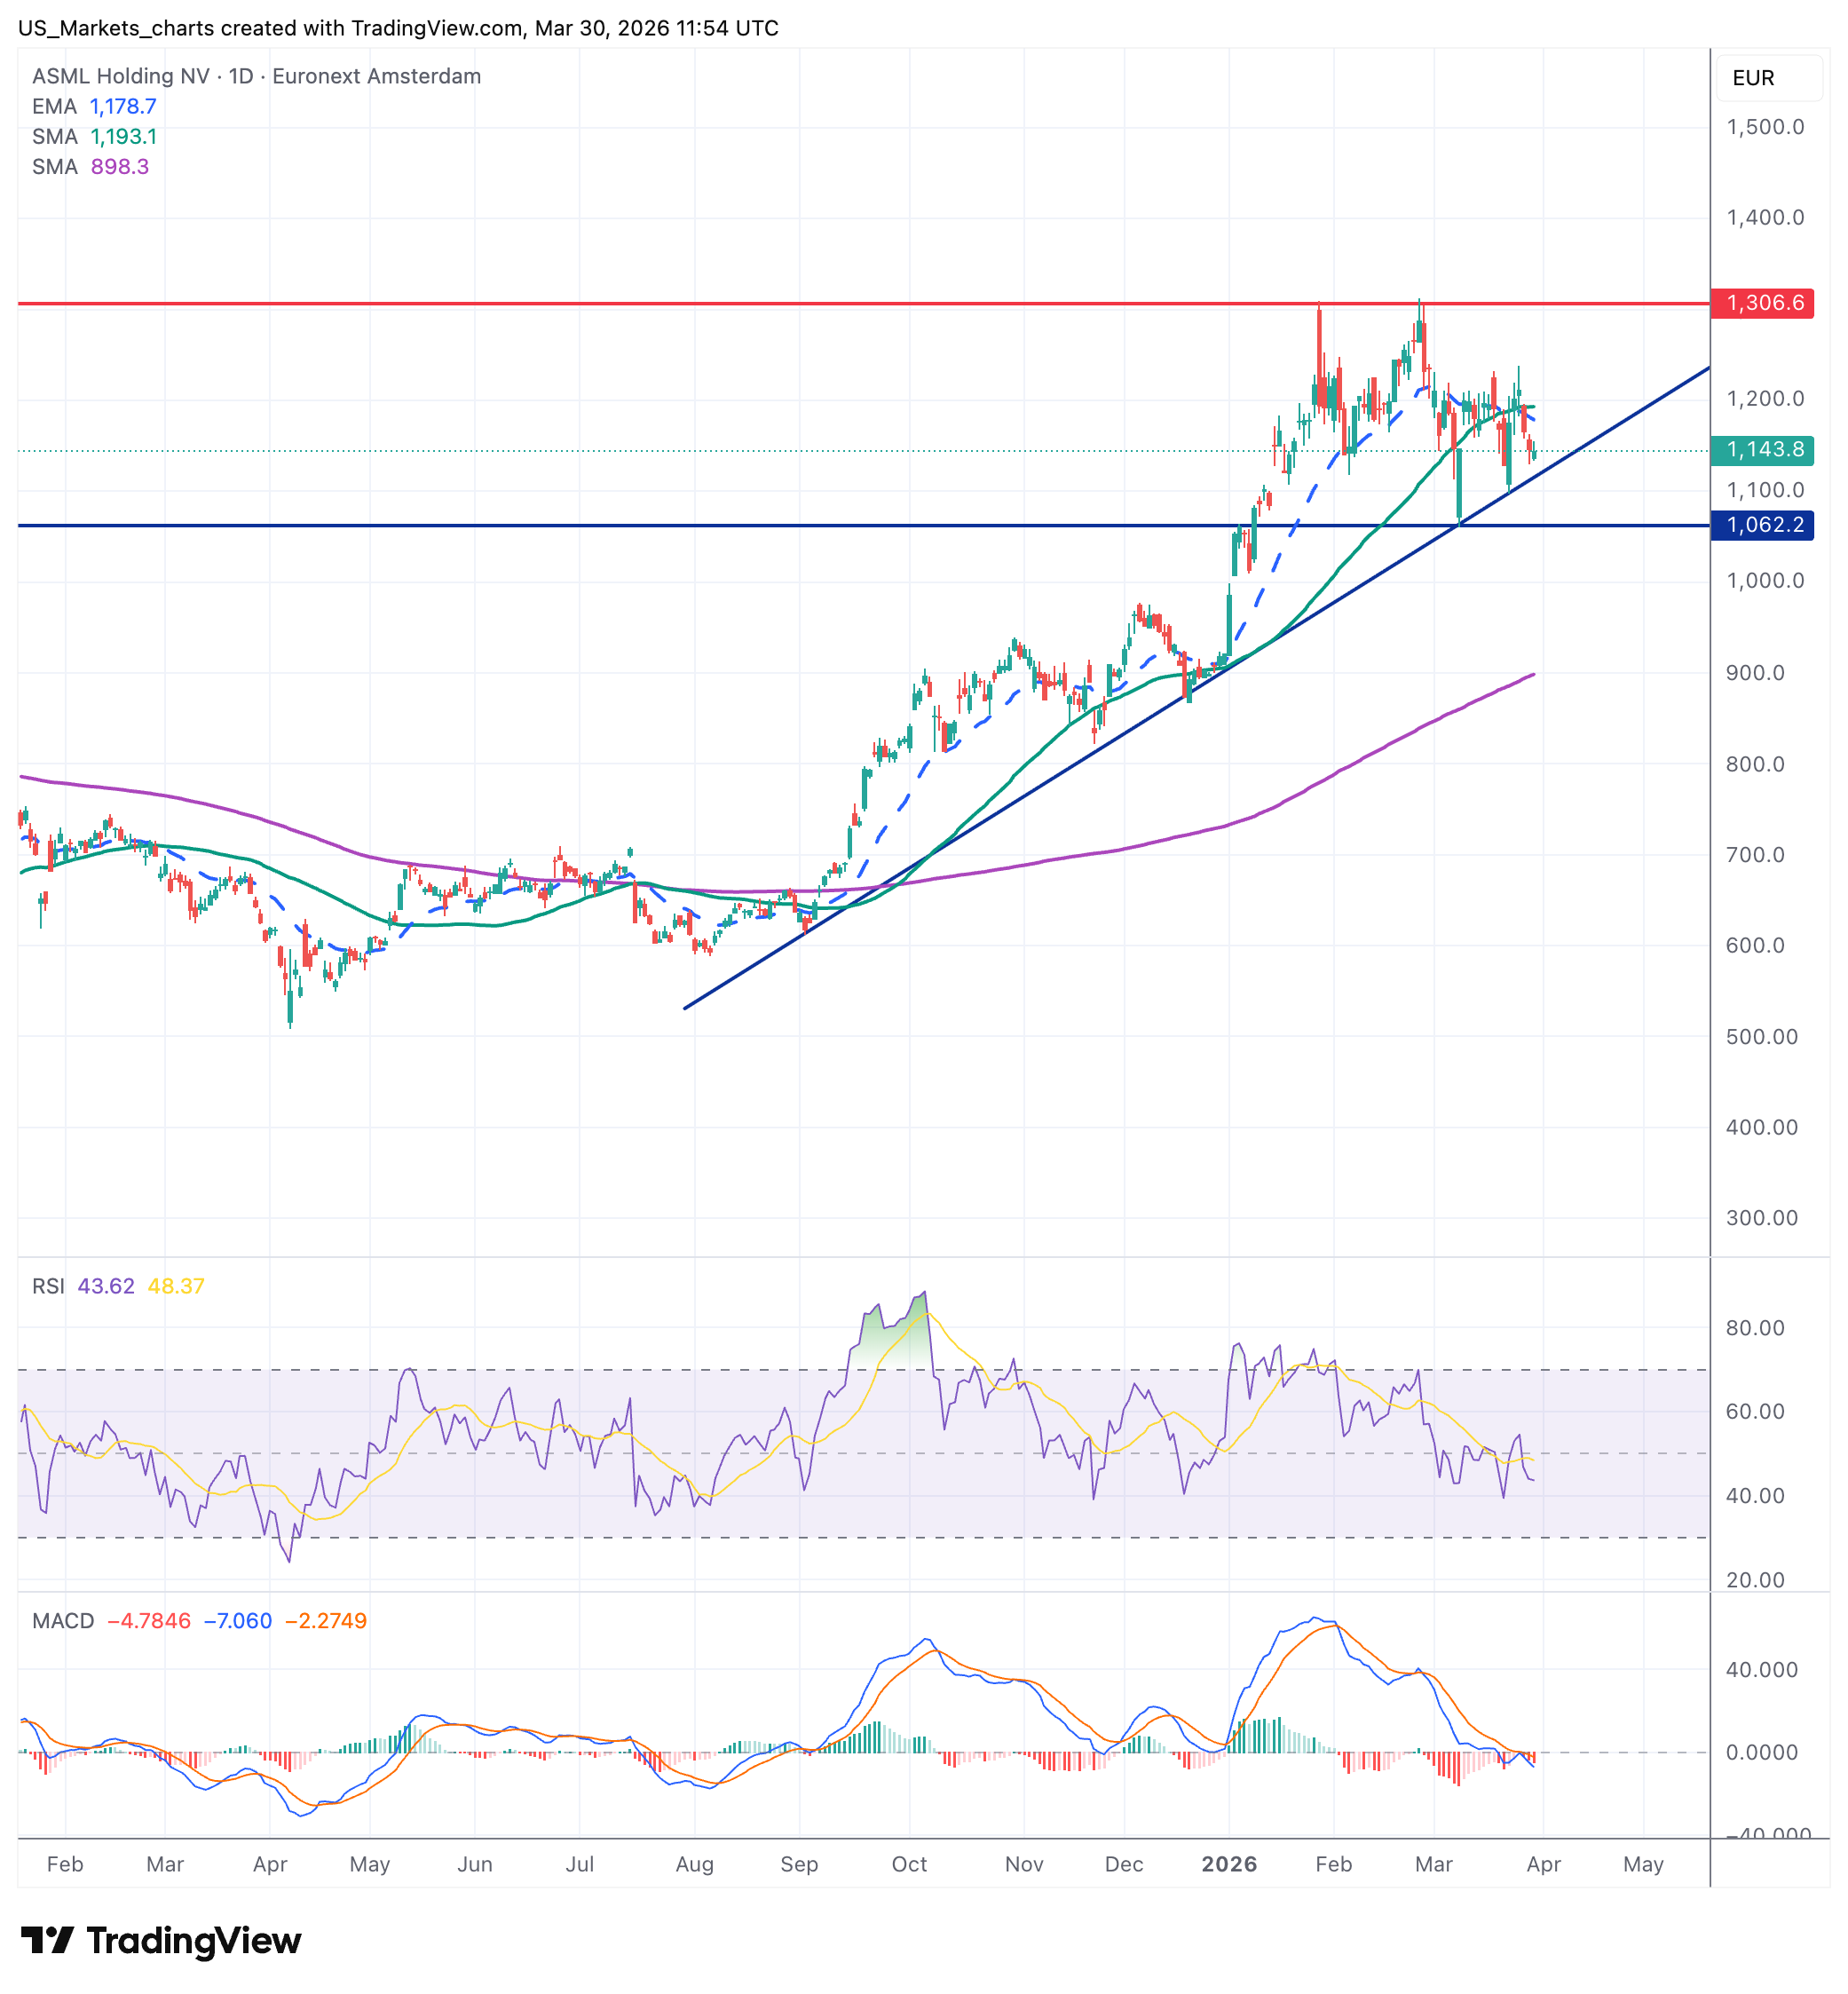Click the MACD indicator legend label
This screenshot has width=1848, height=1994.
click(63, 1621)
